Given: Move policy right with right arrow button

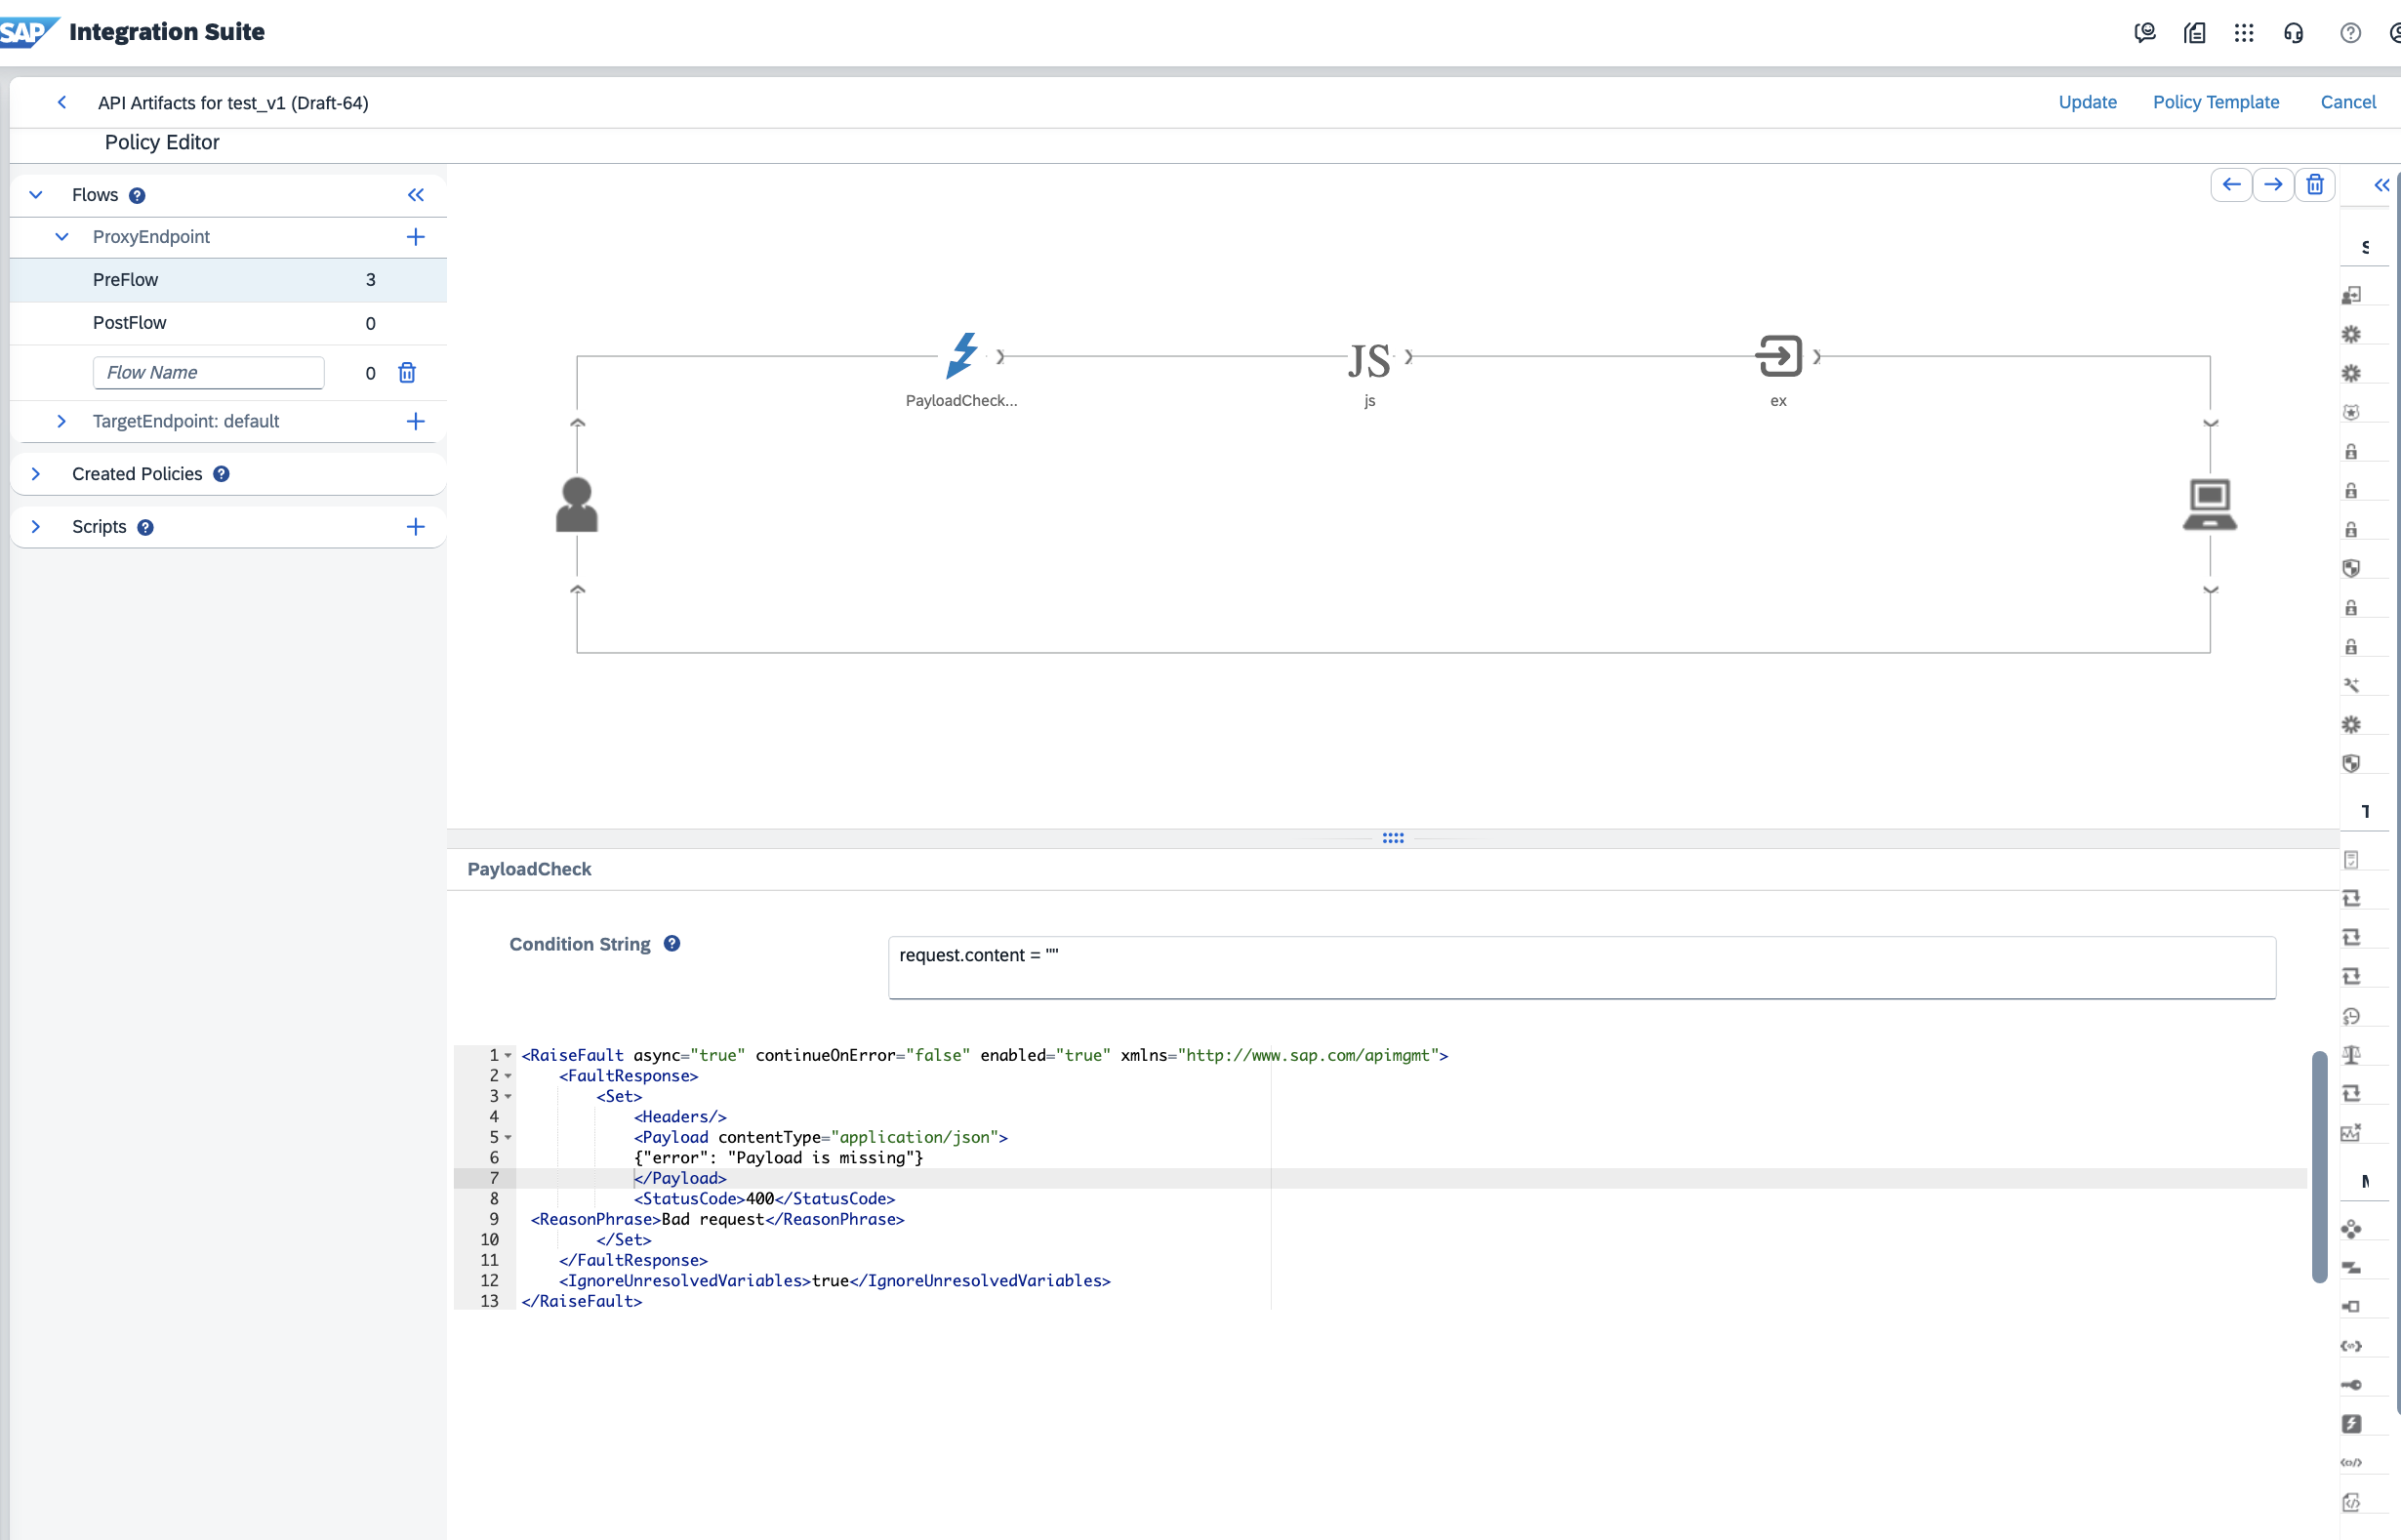Looking at the screenshot, I should (x=2273, y=185).
